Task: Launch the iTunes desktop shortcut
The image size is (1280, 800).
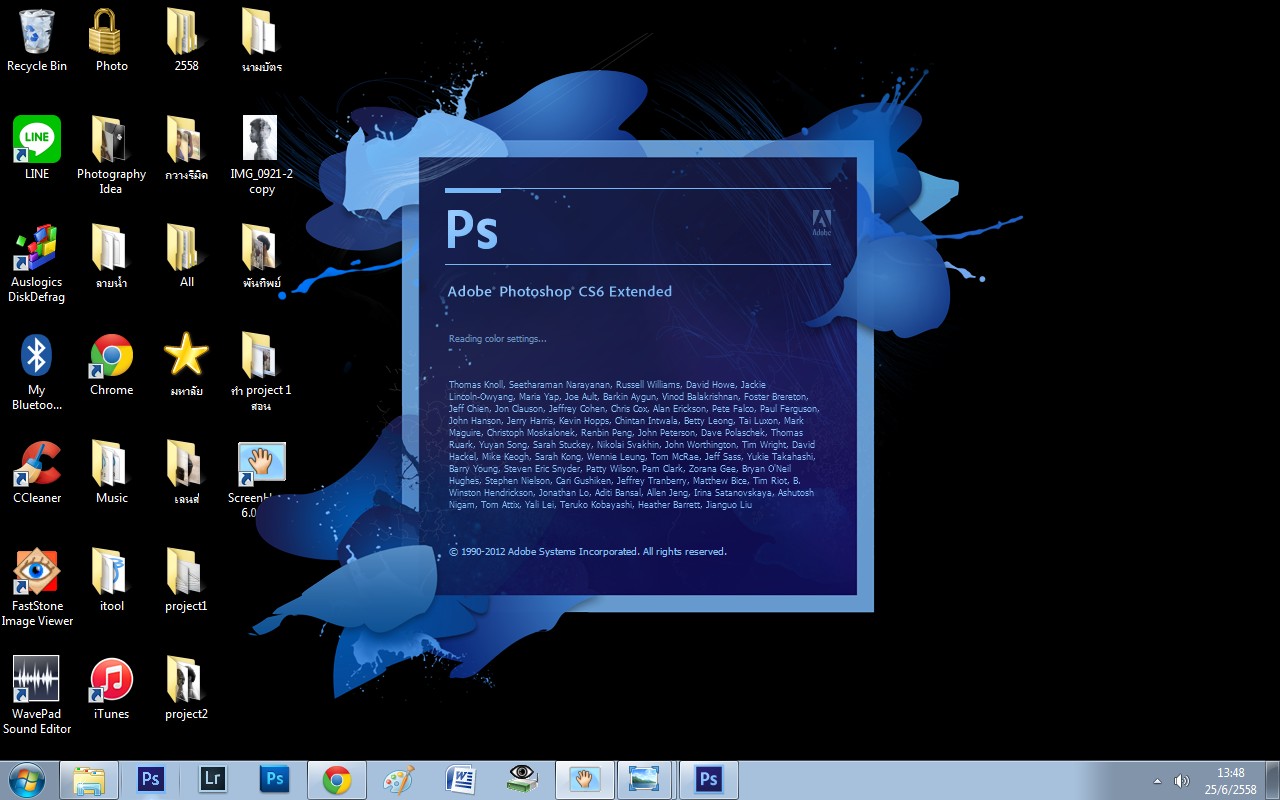Action: pyautogui.click(x=111, y=688)
